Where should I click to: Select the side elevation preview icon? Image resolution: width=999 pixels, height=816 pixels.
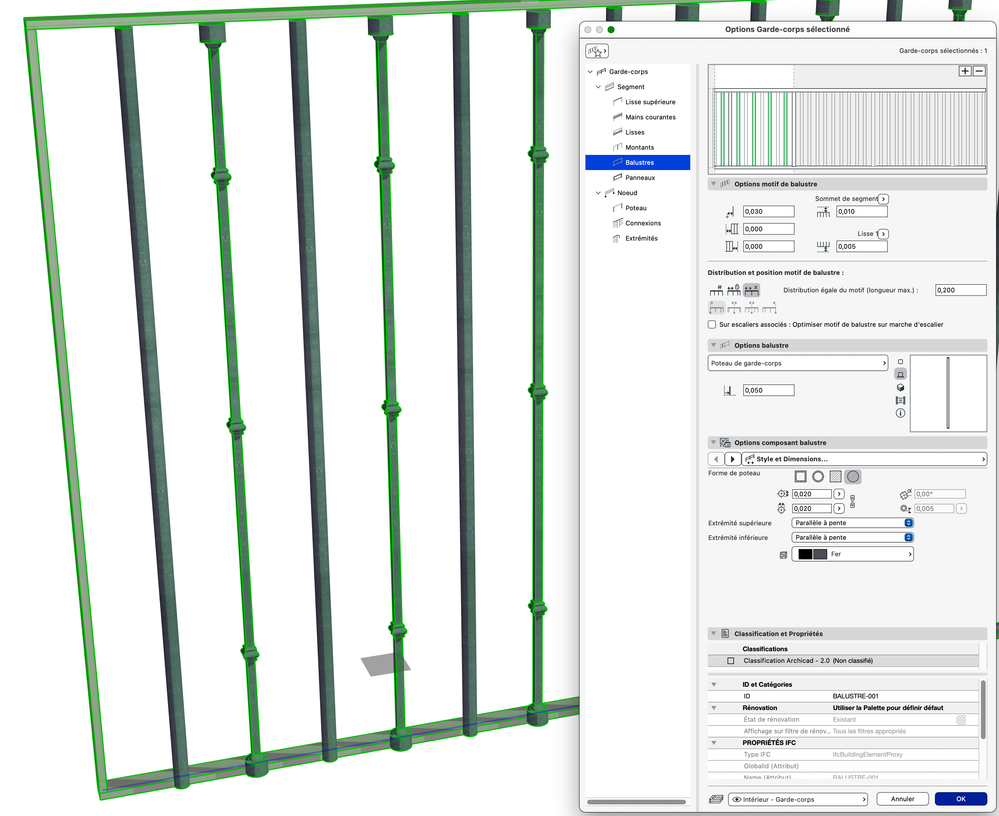[x=900, y=375]
